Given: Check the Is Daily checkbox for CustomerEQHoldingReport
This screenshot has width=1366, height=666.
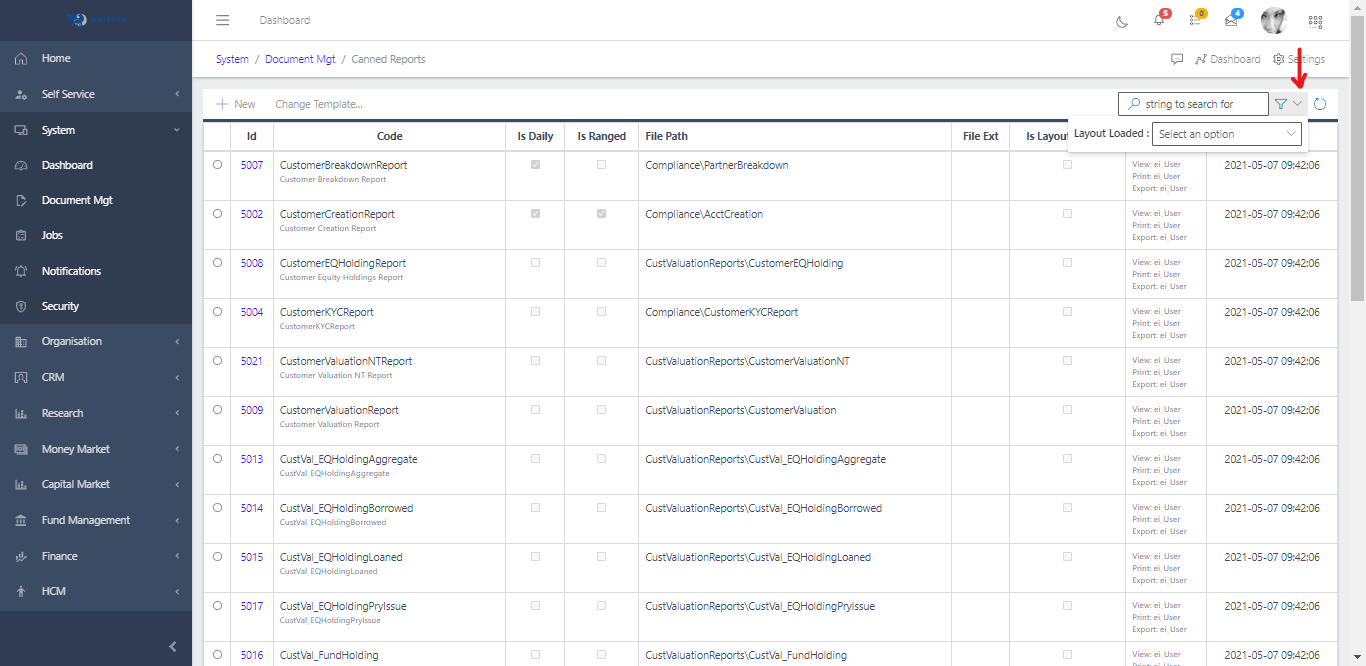Looking at the screenshot, I should pos(535,262).
